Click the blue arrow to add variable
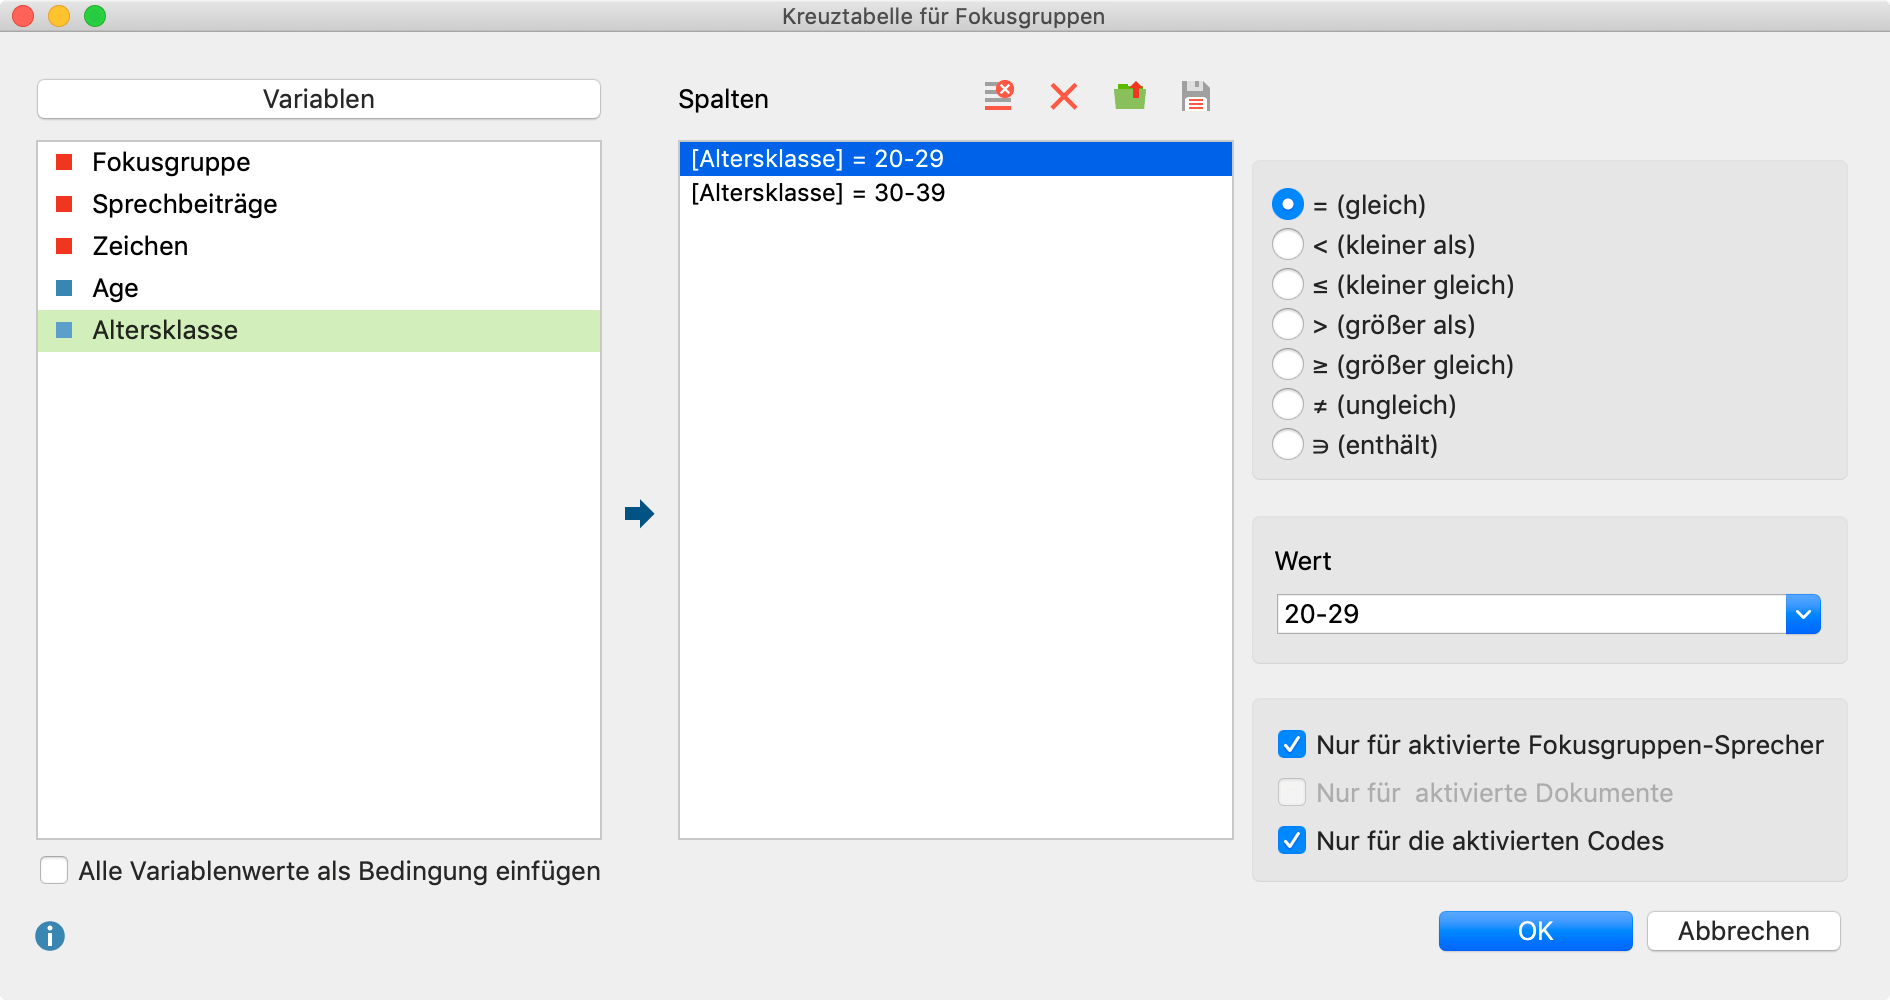Viewport: 1890px width, 1000px height. click(639, 514)
